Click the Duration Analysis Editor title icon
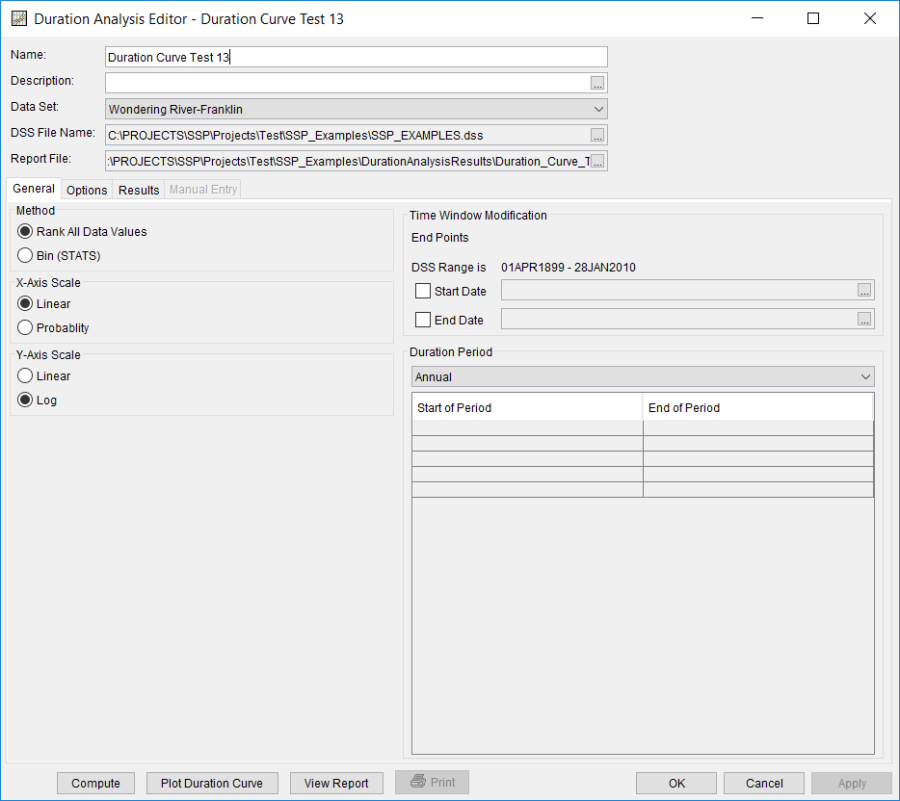The image size is (900, 801). 19,18
